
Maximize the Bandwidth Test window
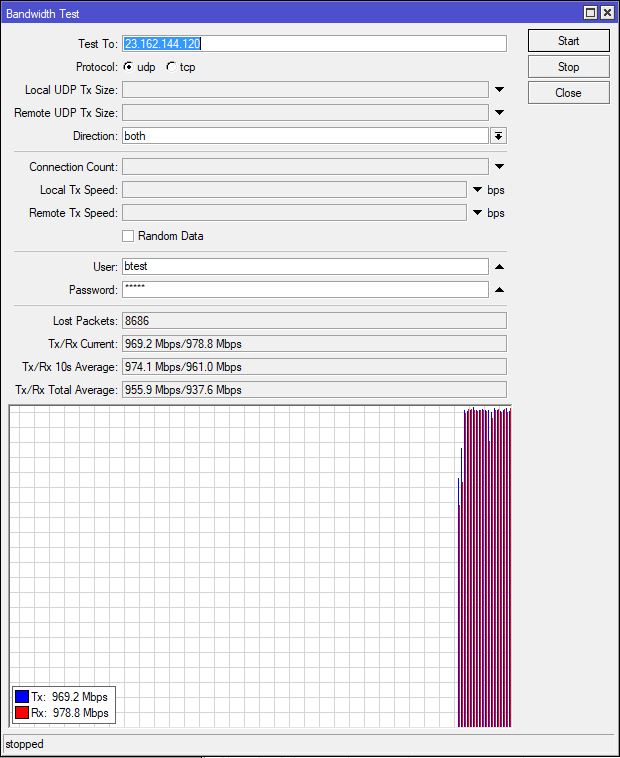(591, 13)
